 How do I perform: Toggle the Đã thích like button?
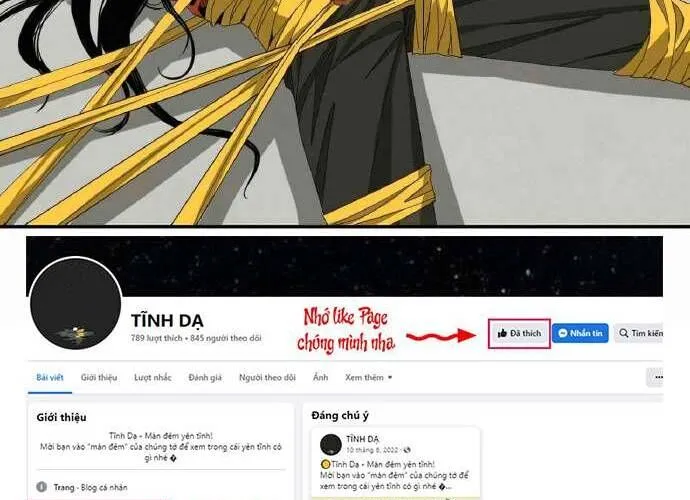pos(519,334)
